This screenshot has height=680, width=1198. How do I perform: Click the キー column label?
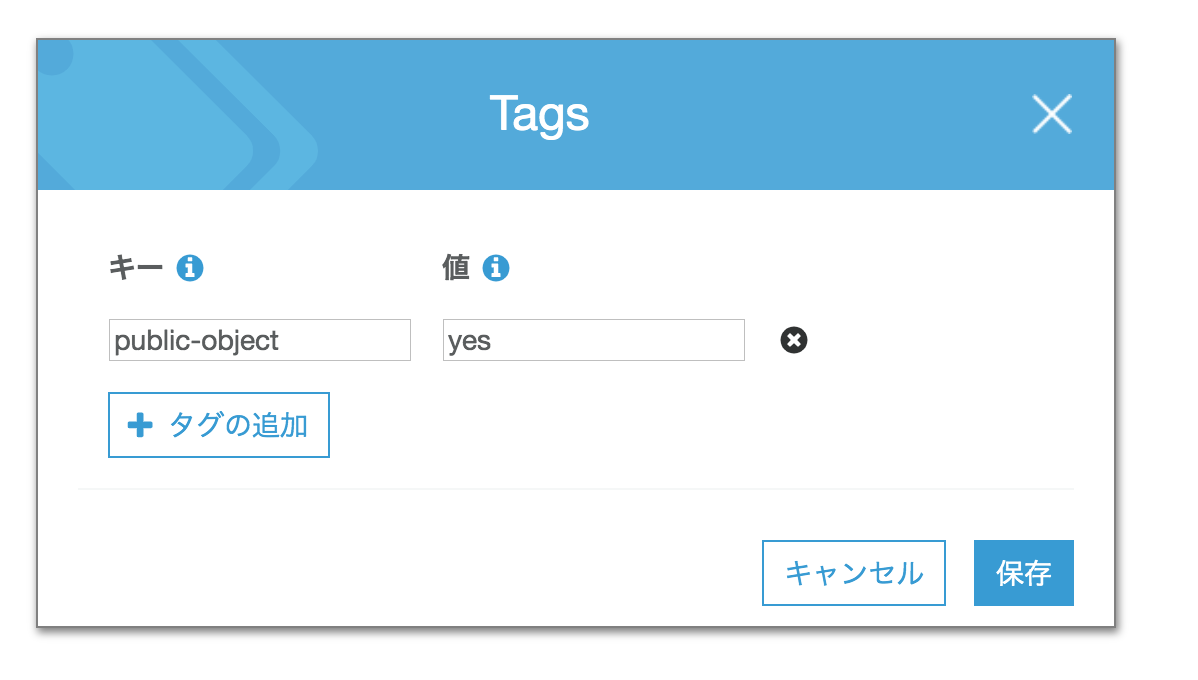click(135, 268)
